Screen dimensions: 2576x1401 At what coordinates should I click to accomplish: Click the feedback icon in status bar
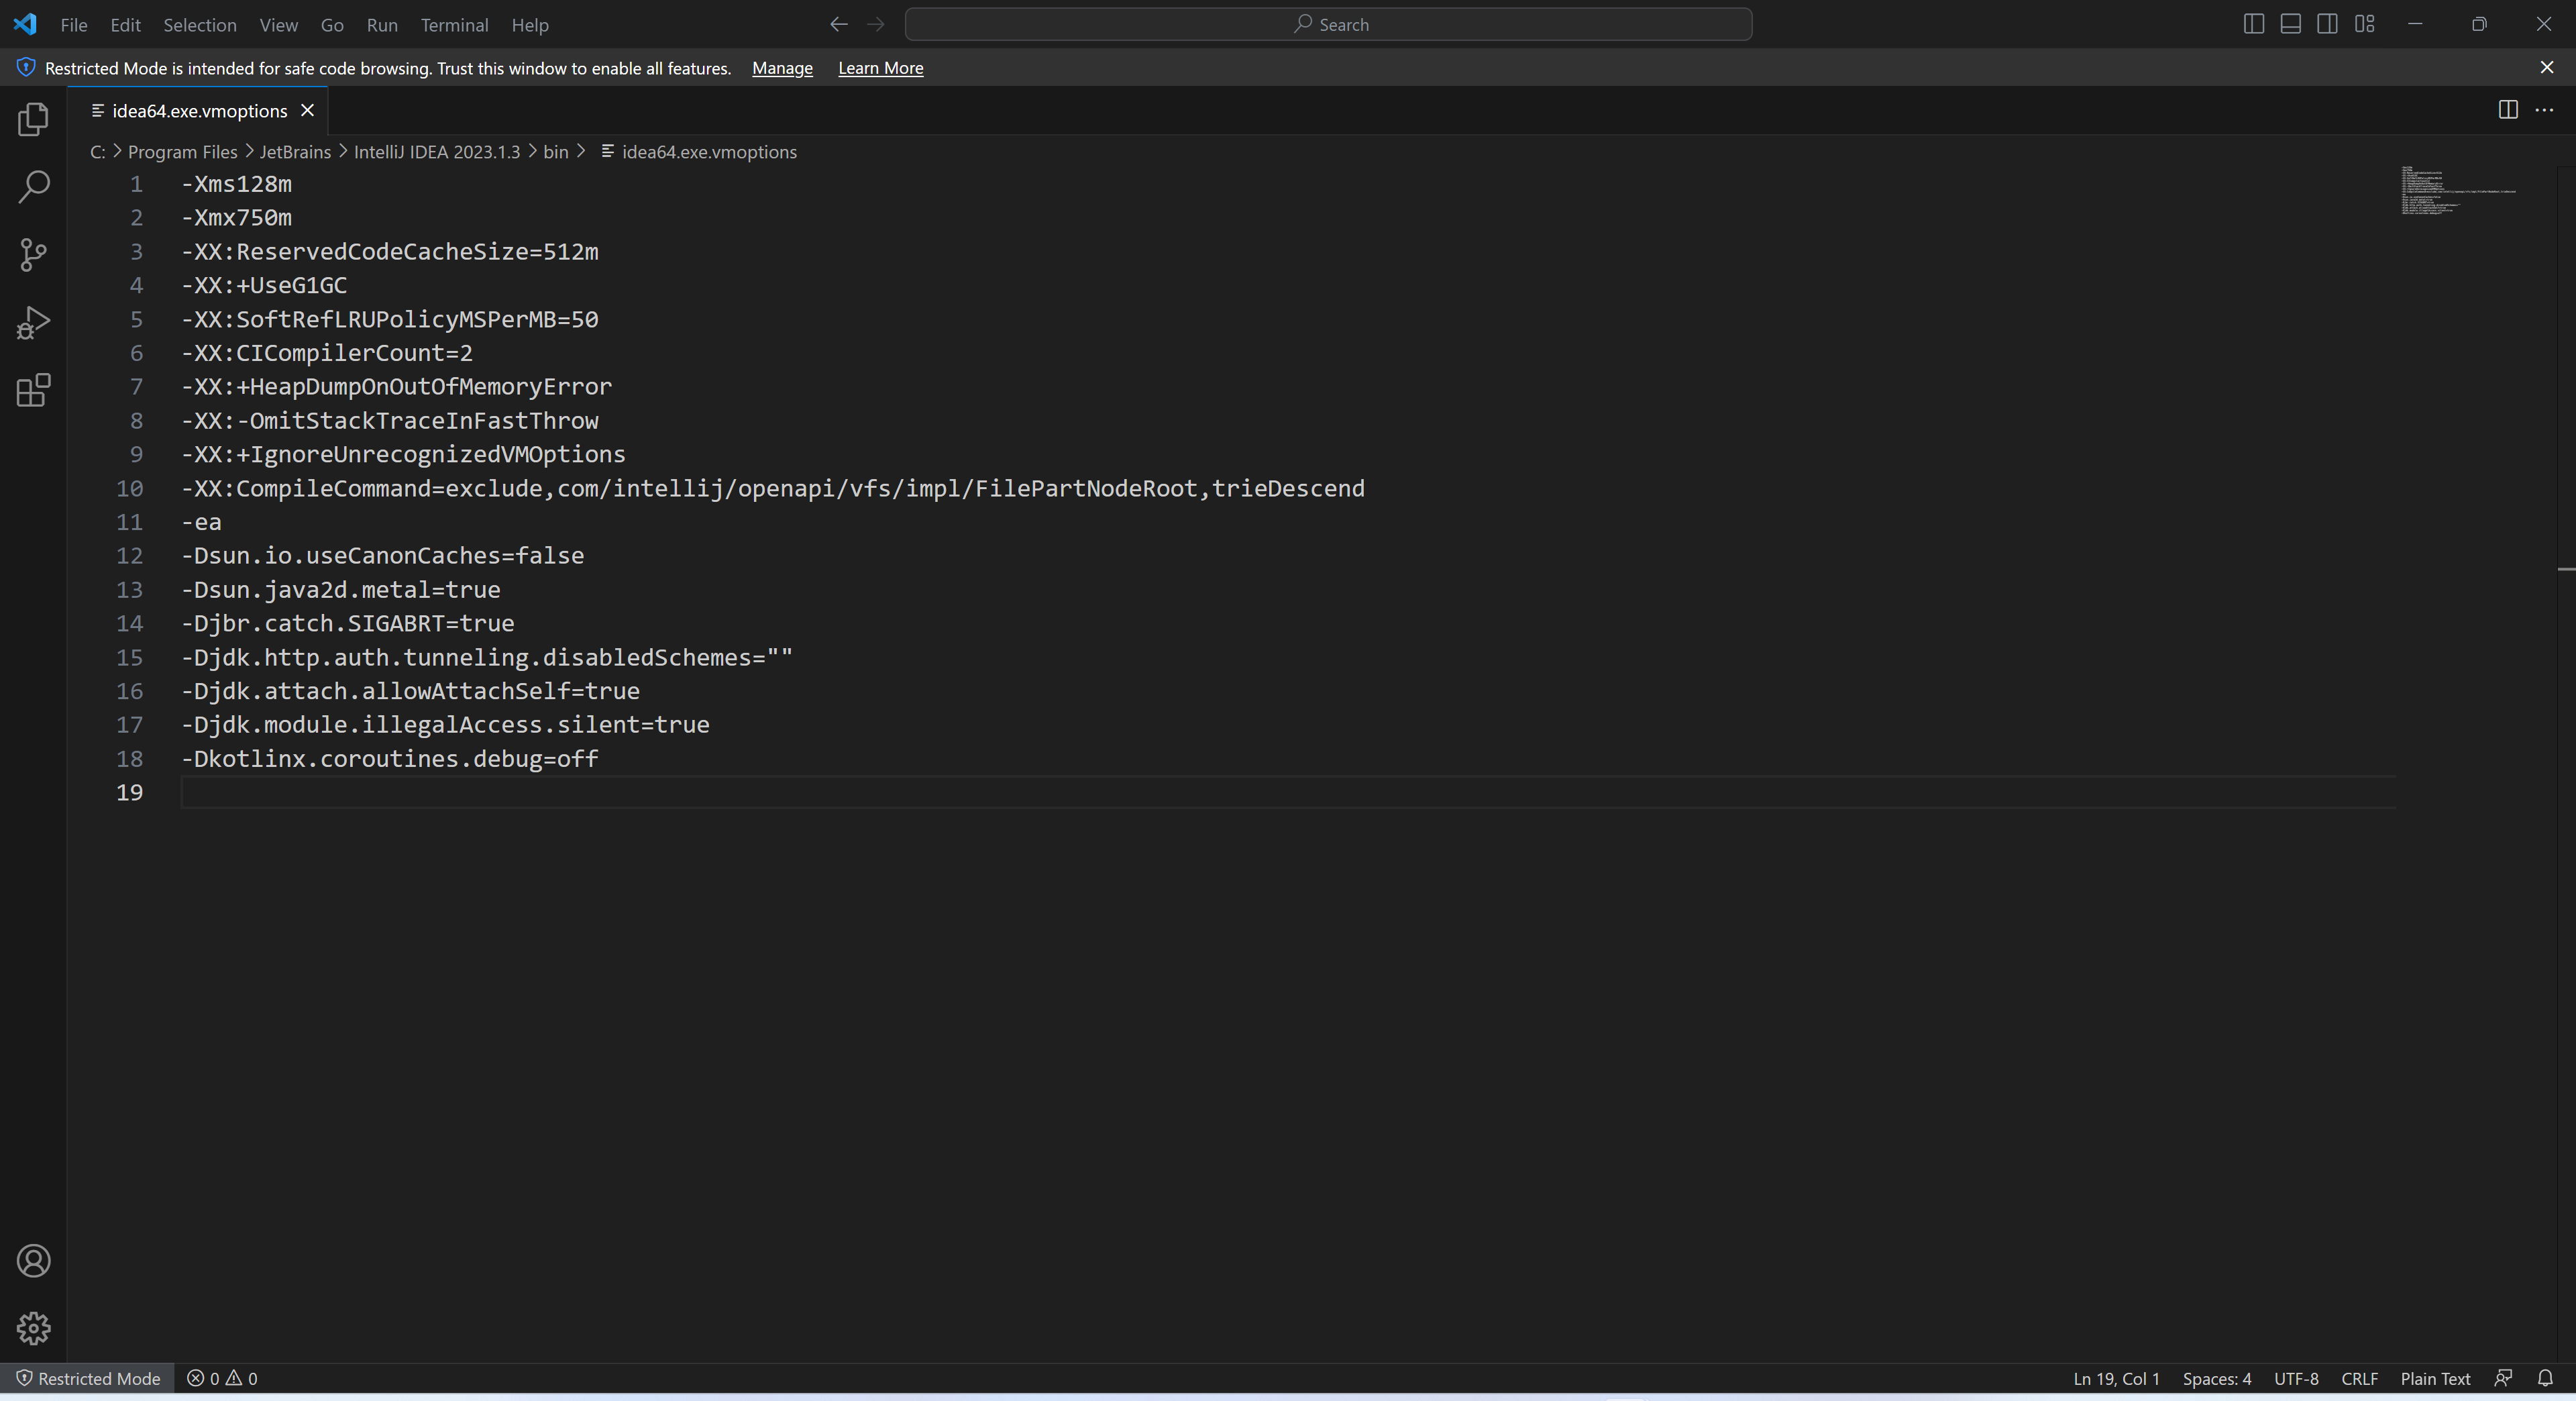(x=2503, y=1378)
